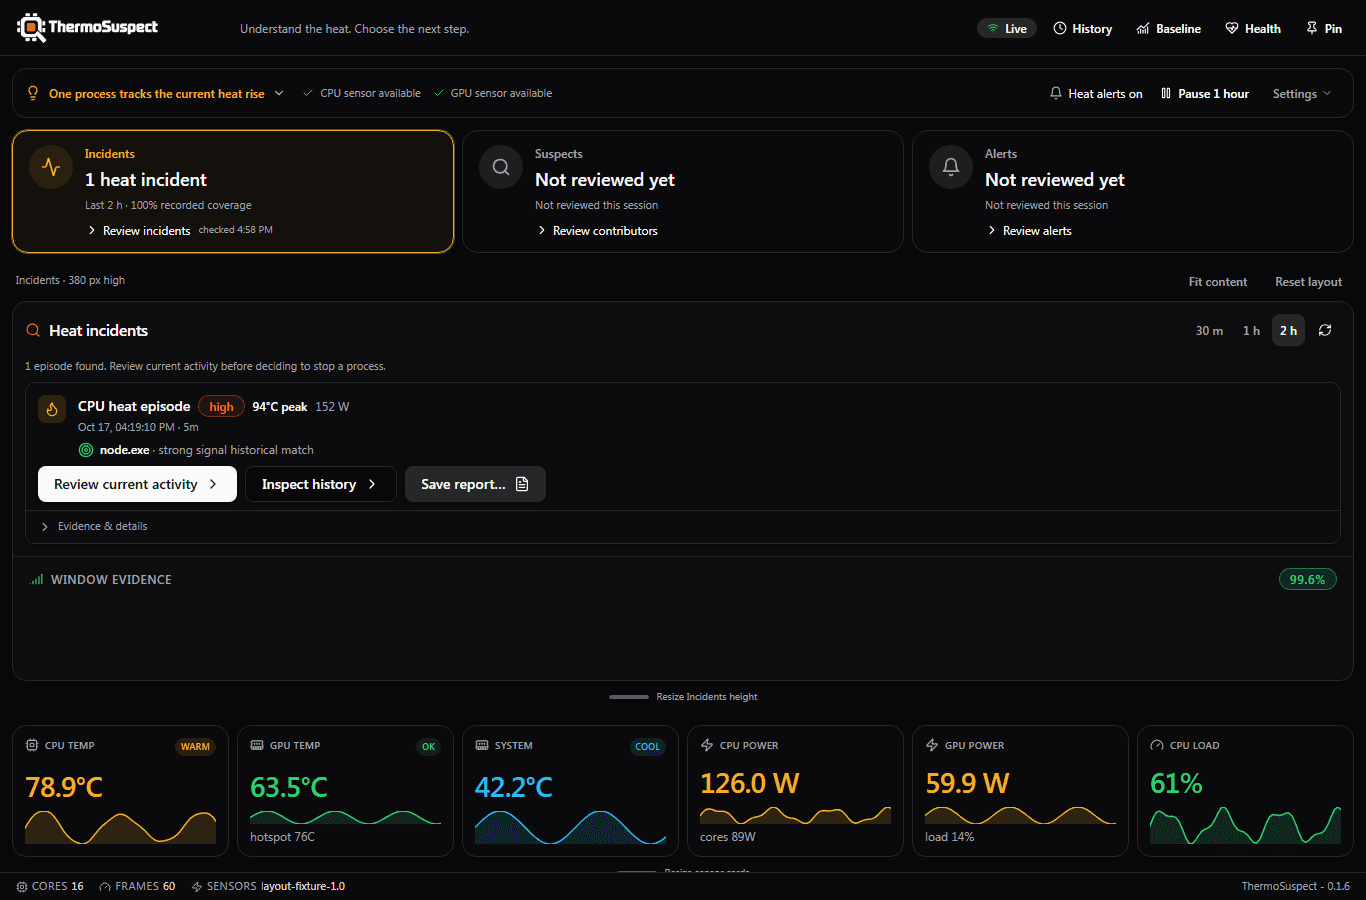Viewport: 1366px width, 900px height.
Task: Click the pulse icon on the Incidents card
Action: 51,167
